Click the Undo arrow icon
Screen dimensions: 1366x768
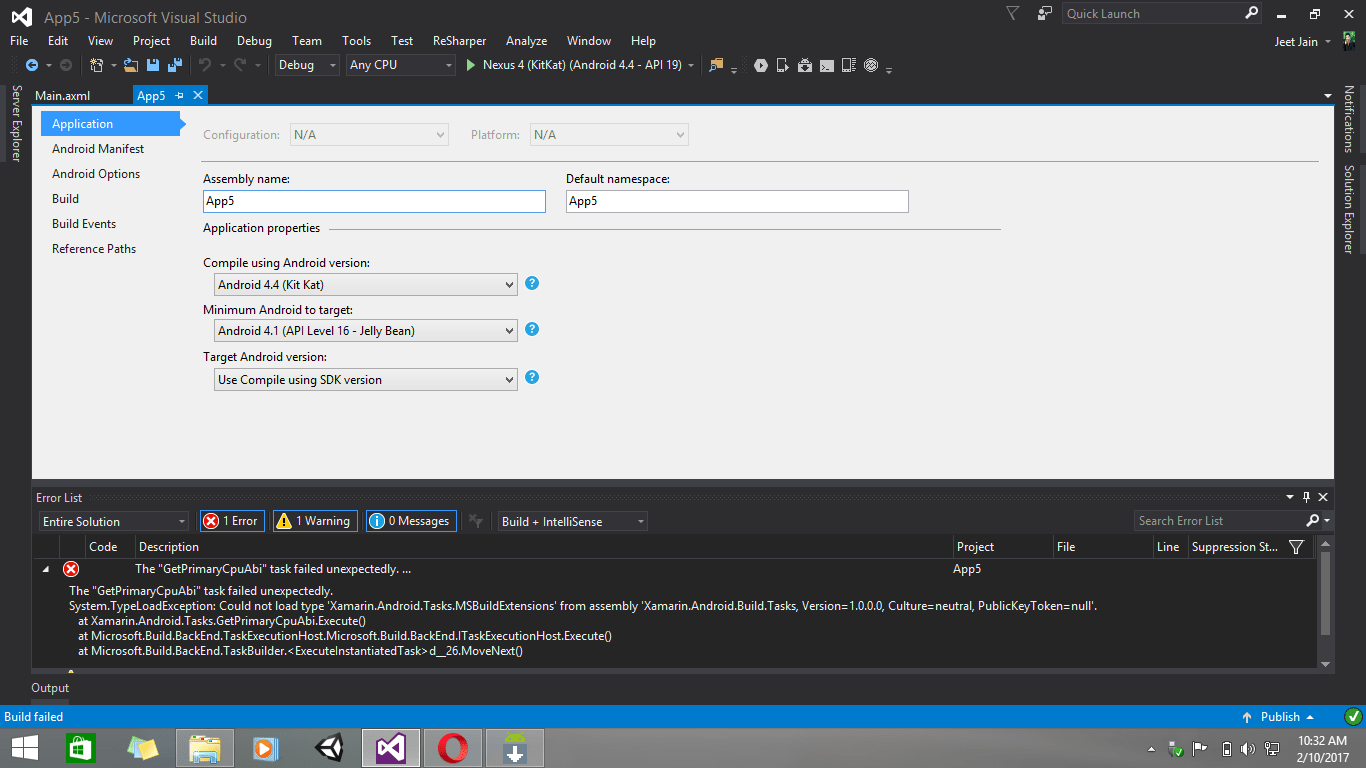pos(205,65)
